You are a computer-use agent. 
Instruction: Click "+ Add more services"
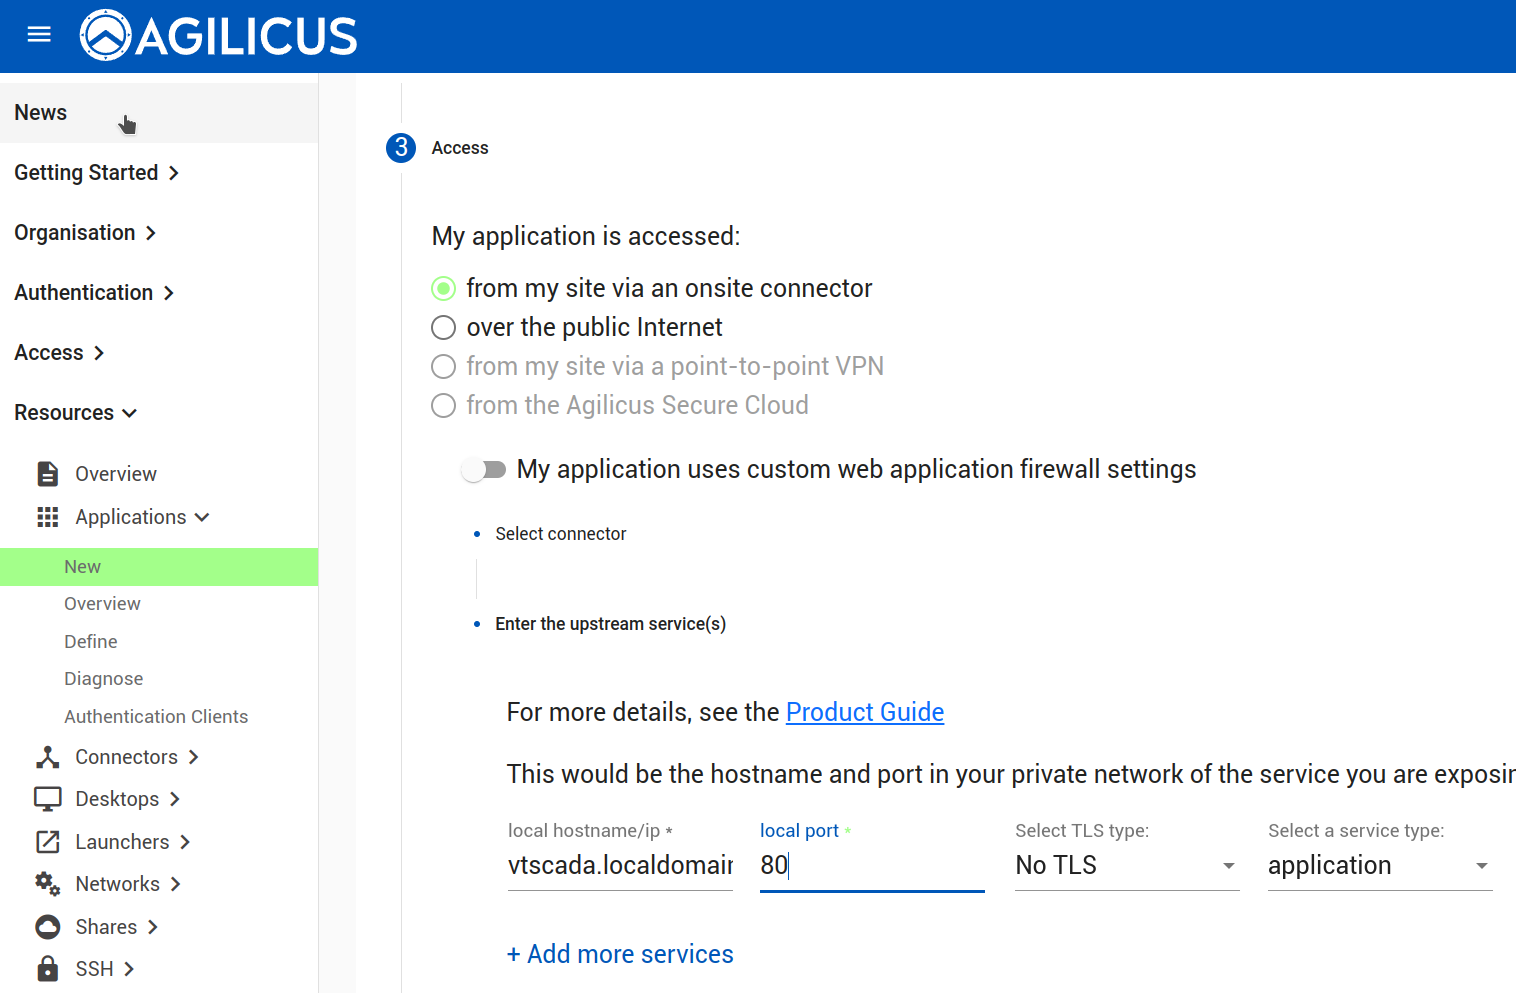pyautogui.click(x=620, y=954)
